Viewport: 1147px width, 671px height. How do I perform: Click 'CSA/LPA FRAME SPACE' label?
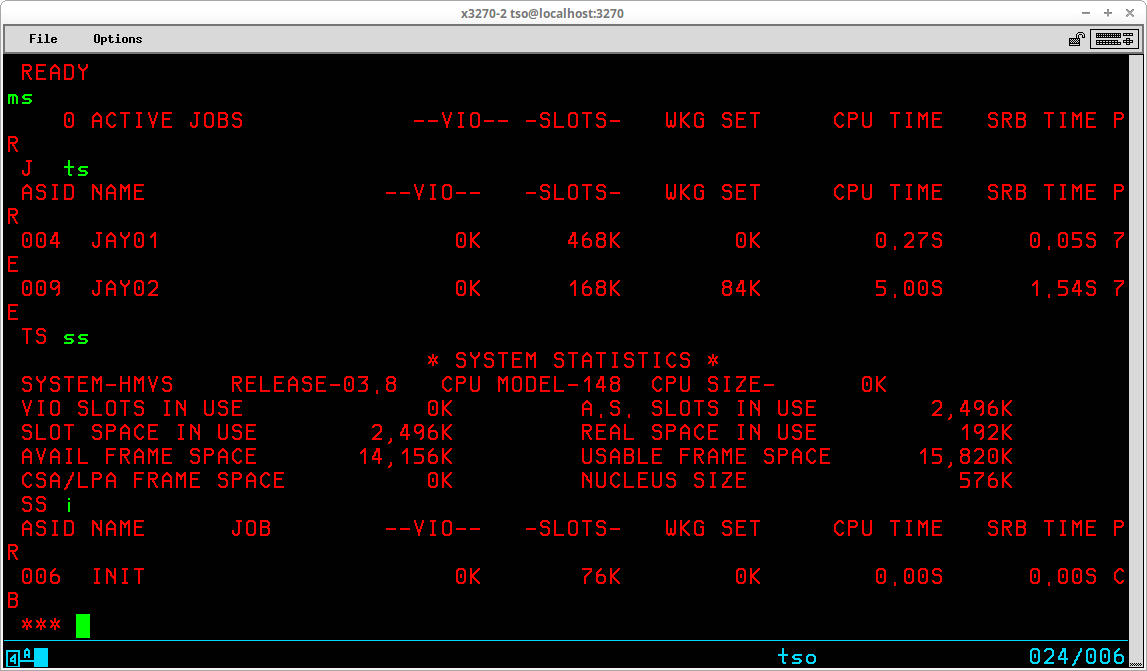click(x=153, y=481)
